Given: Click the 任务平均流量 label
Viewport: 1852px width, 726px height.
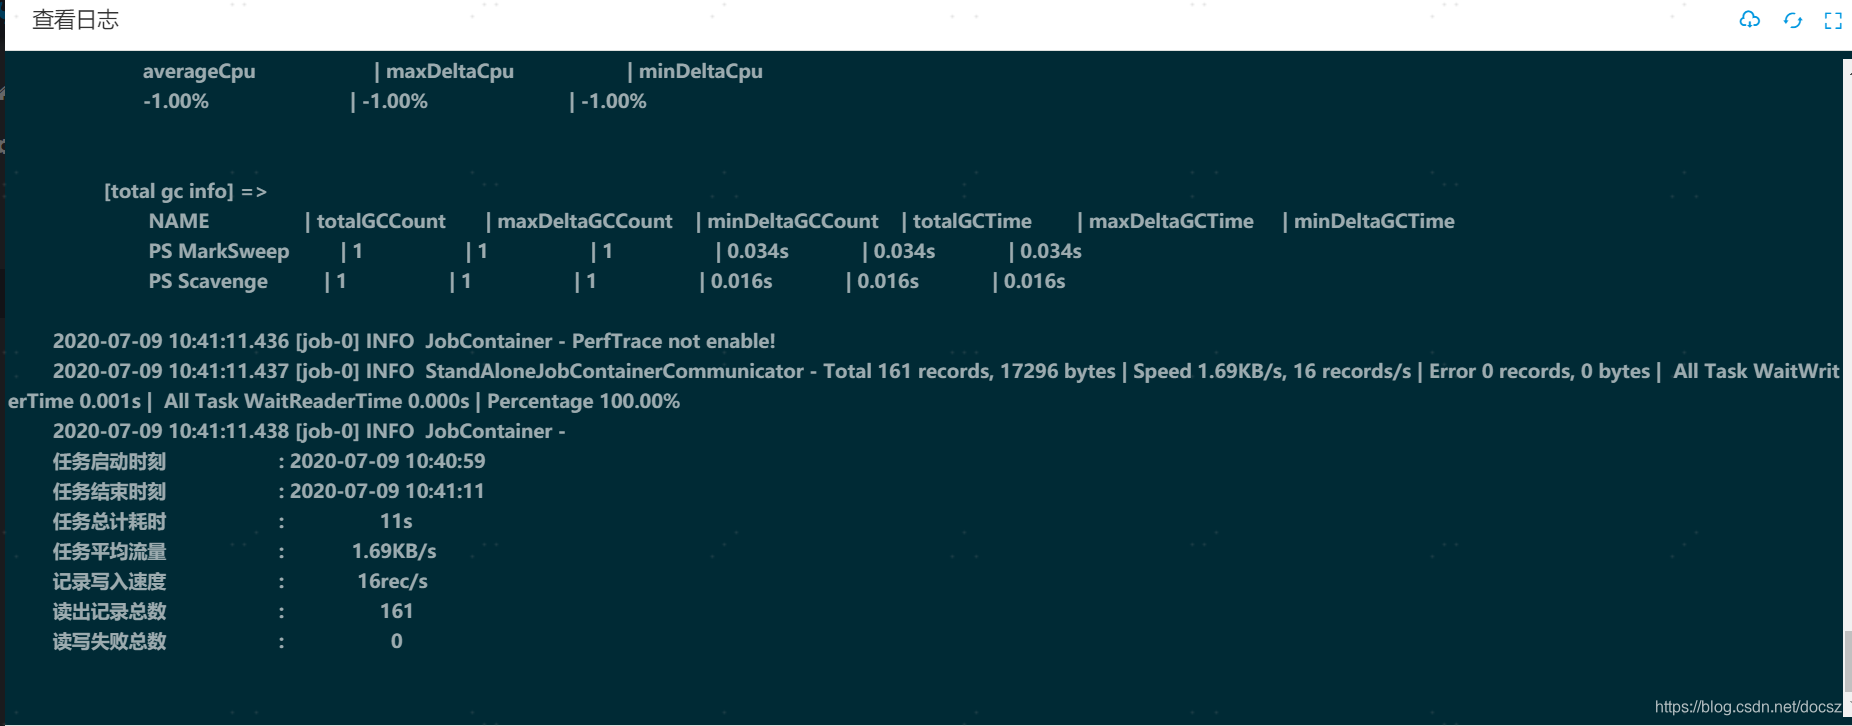Looking at the screenshot, I should point(109,551).
